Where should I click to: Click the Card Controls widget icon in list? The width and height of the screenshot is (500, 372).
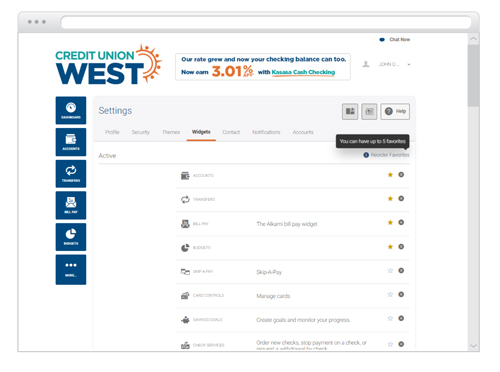[x=185, y=295]
